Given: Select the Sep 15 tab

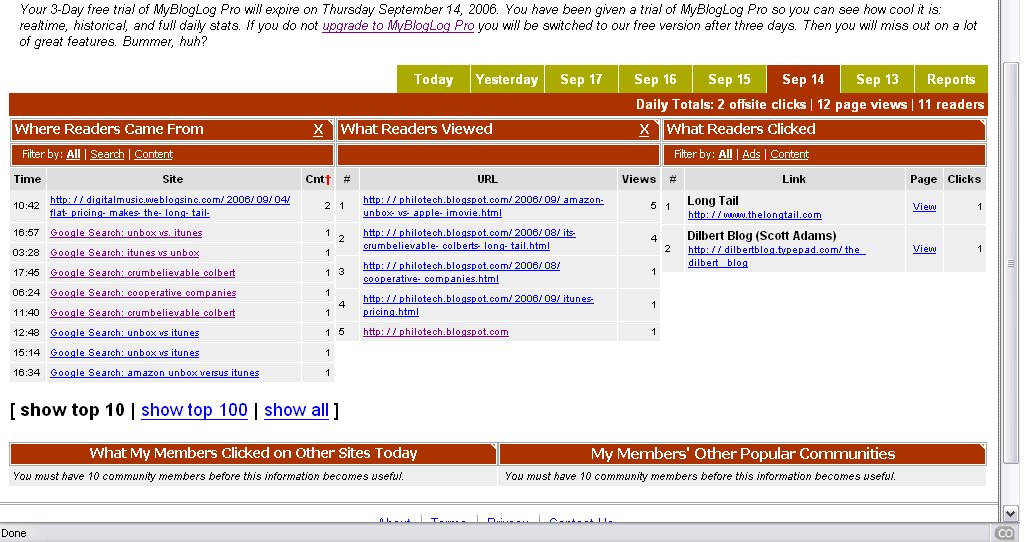Looking at the screenshot, I should click(729, 79).
